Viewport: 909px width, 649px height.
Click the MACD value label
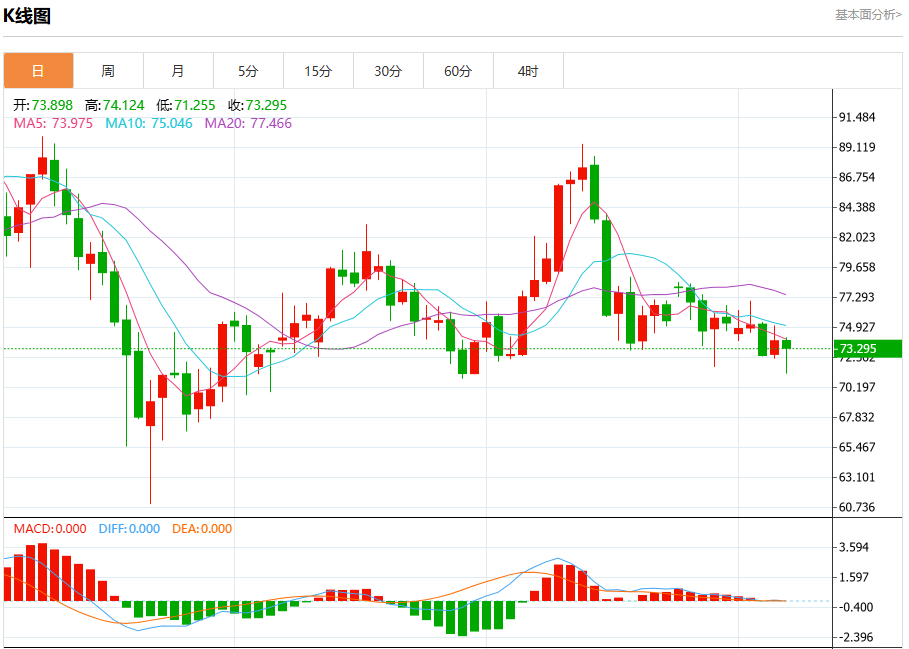pyautogui.click(x=50, y=528)
